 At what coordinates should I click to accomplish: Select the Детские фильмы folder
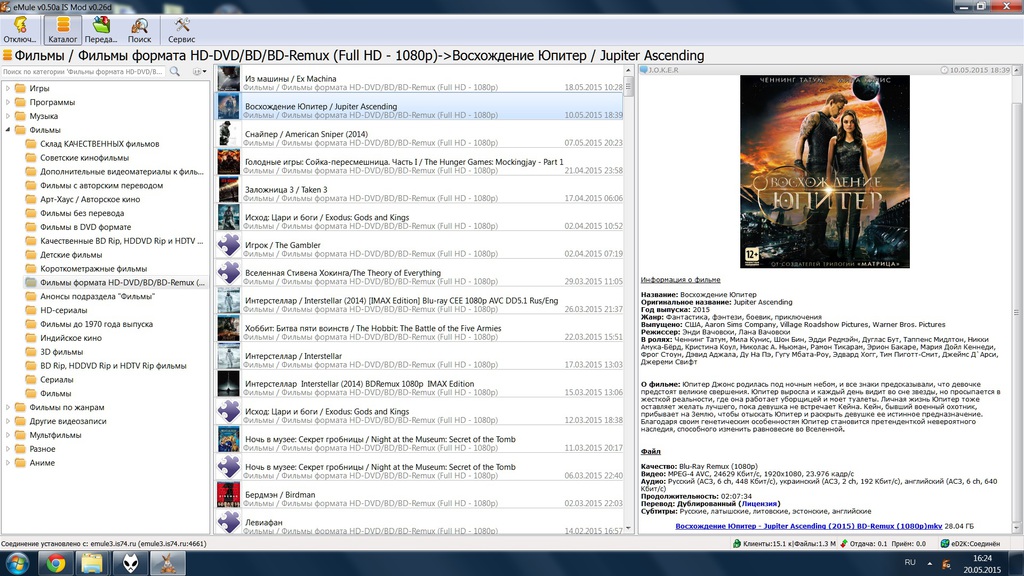(71, 255)
